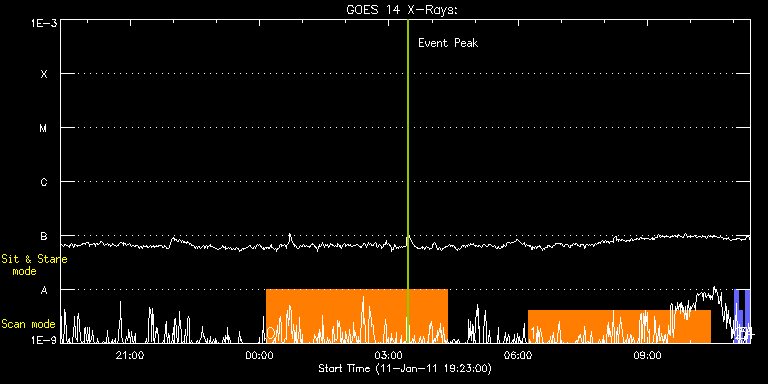Click the Start Time axis caption
This screenshot has height=384, width=768.
coord(405,368)
